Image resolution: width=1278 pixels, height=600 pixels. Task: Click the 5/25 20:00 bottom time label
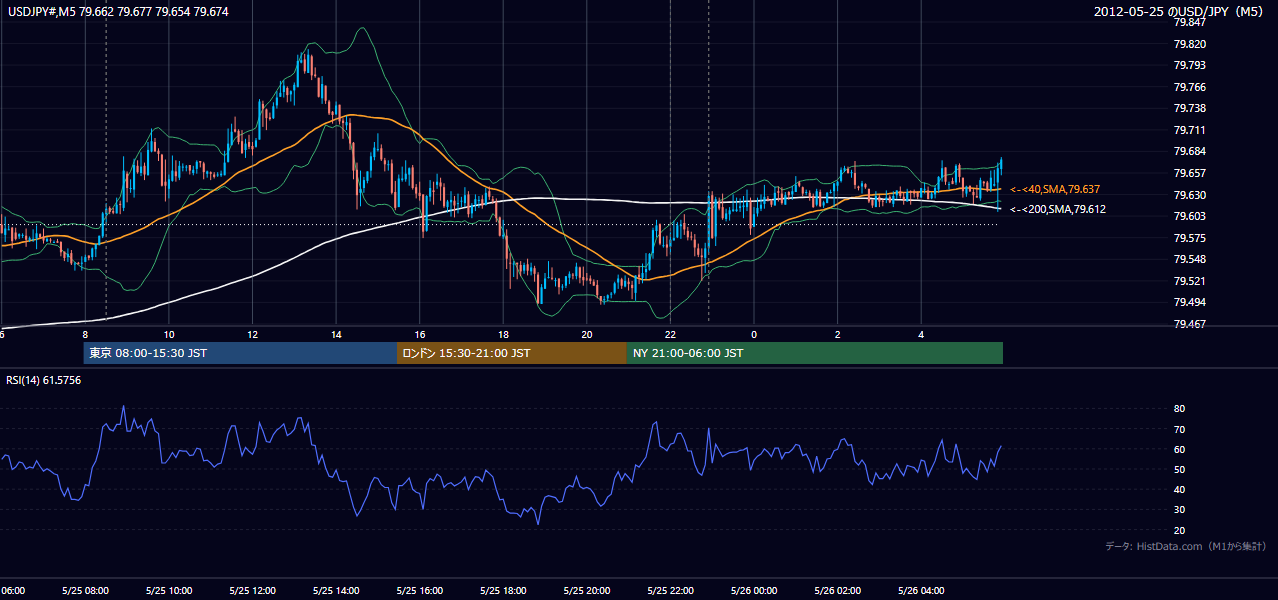(587, 590)
